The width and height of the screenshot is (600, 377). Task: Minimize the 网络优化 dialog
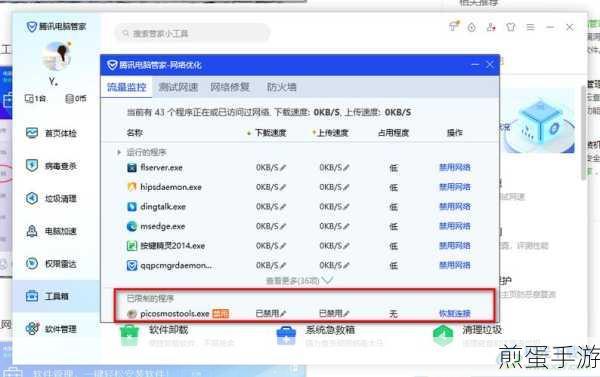coord(475,64)
